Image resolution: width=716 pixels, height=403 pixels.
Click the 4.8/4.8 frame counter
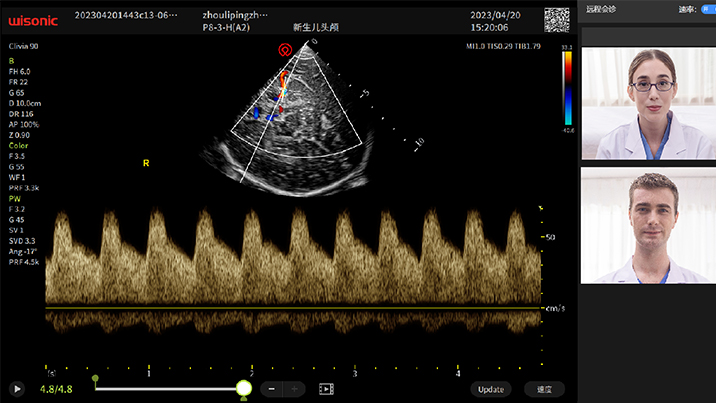[x=56, y=388]
